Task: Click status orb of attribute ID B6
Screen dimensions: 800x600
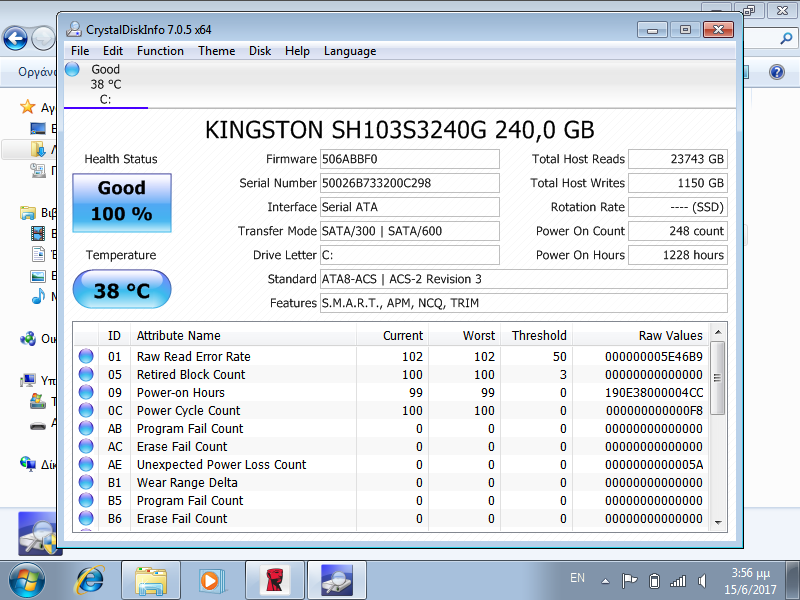Action: (86, 518)
